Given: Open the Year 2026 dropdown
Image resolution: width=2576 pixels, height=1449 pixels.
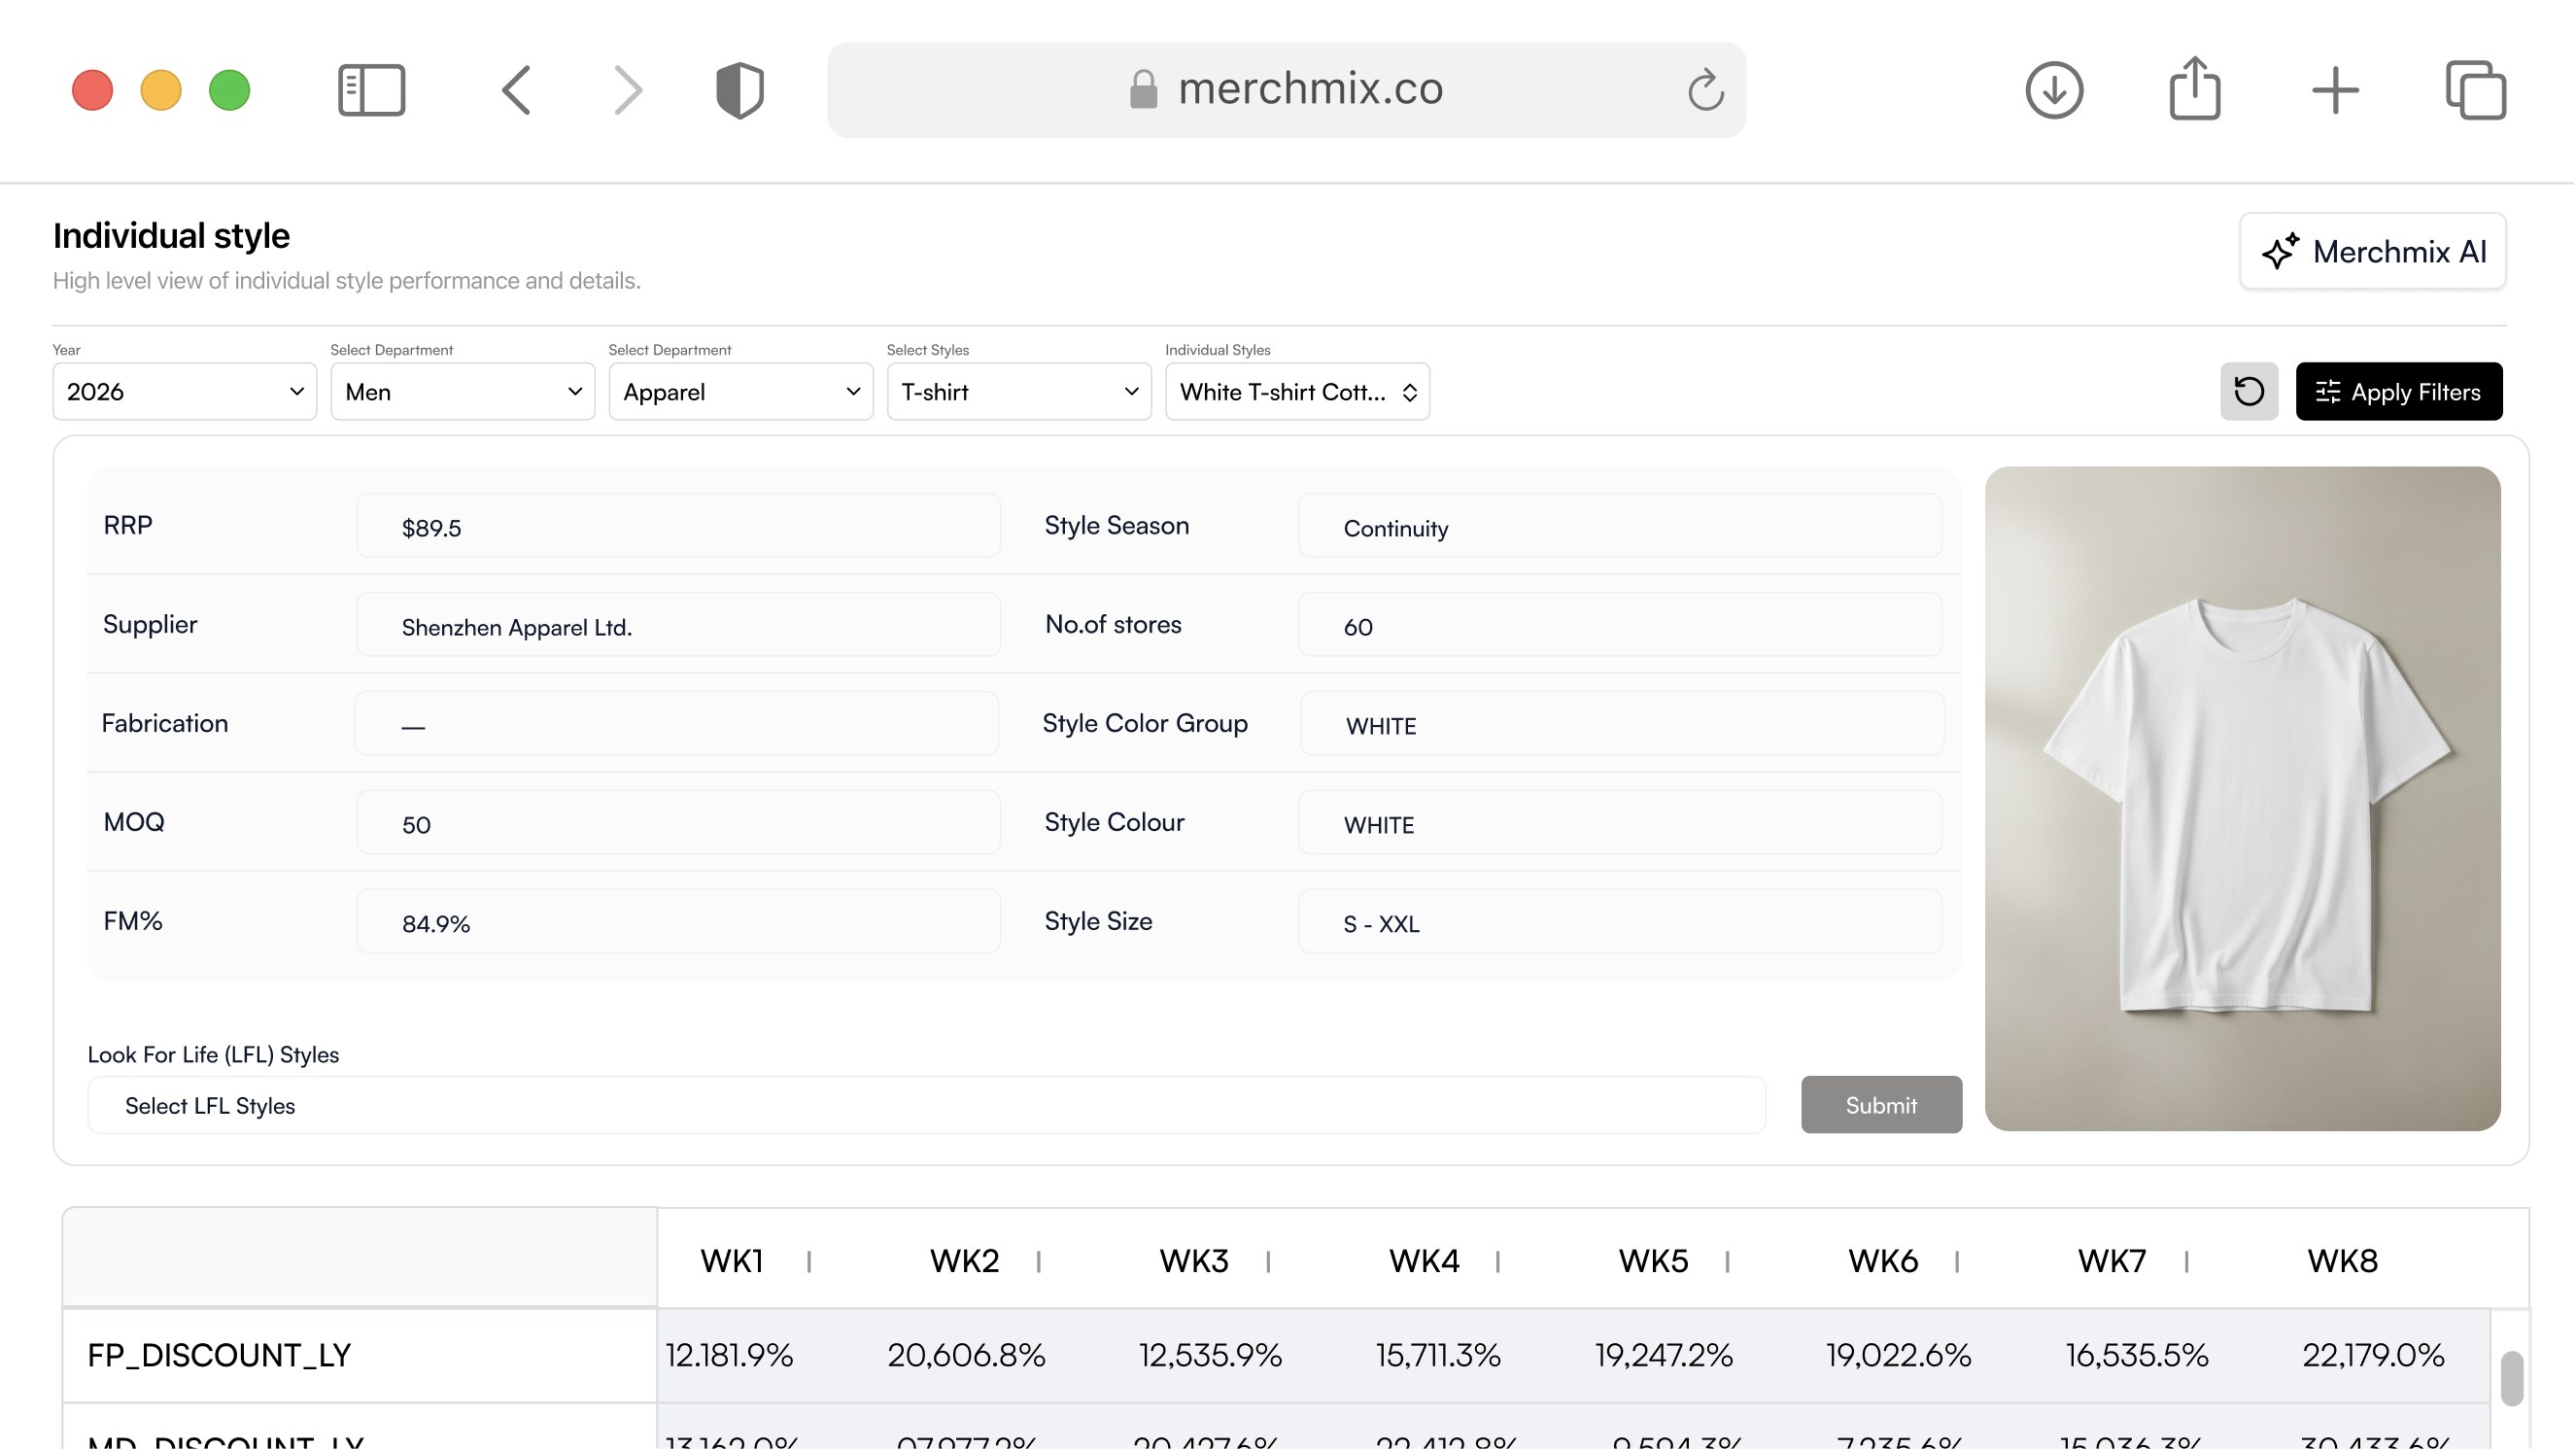Looking at the screenshot, I should coord(184,391).
